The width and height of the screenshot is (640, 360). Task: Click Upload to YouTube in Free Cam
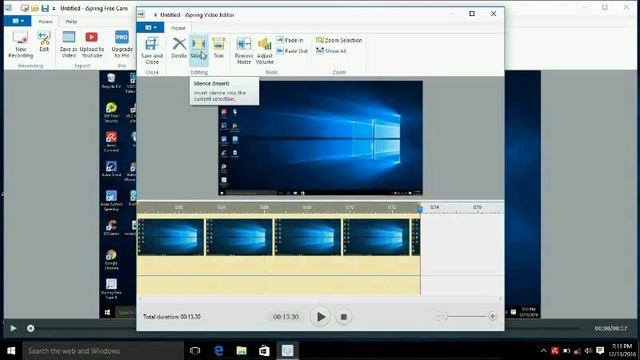point(91,44)
